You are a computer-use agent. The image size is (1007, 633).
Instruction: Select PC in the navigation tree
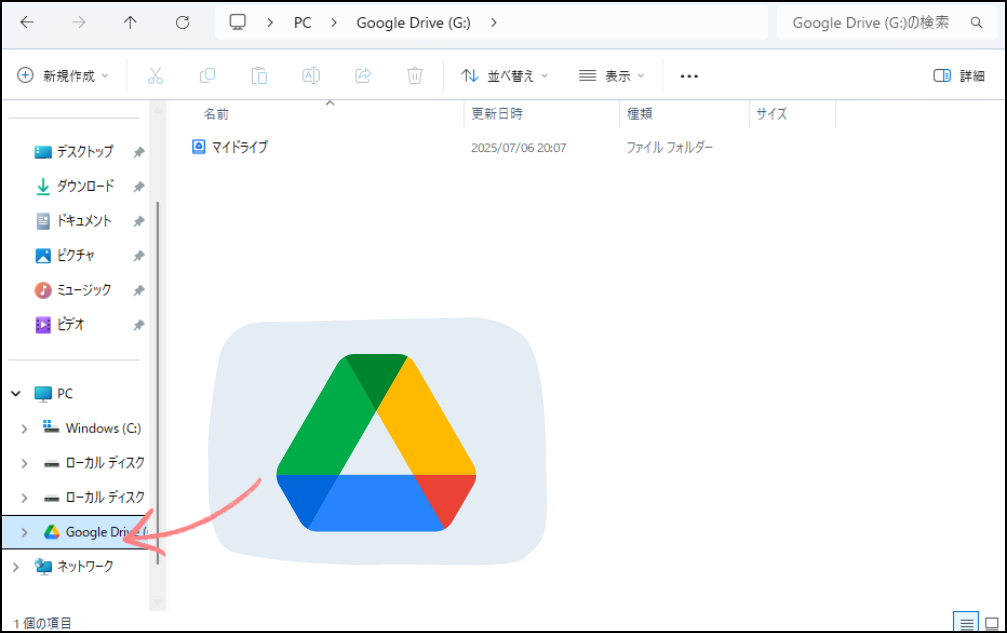(x=64, y=394)
